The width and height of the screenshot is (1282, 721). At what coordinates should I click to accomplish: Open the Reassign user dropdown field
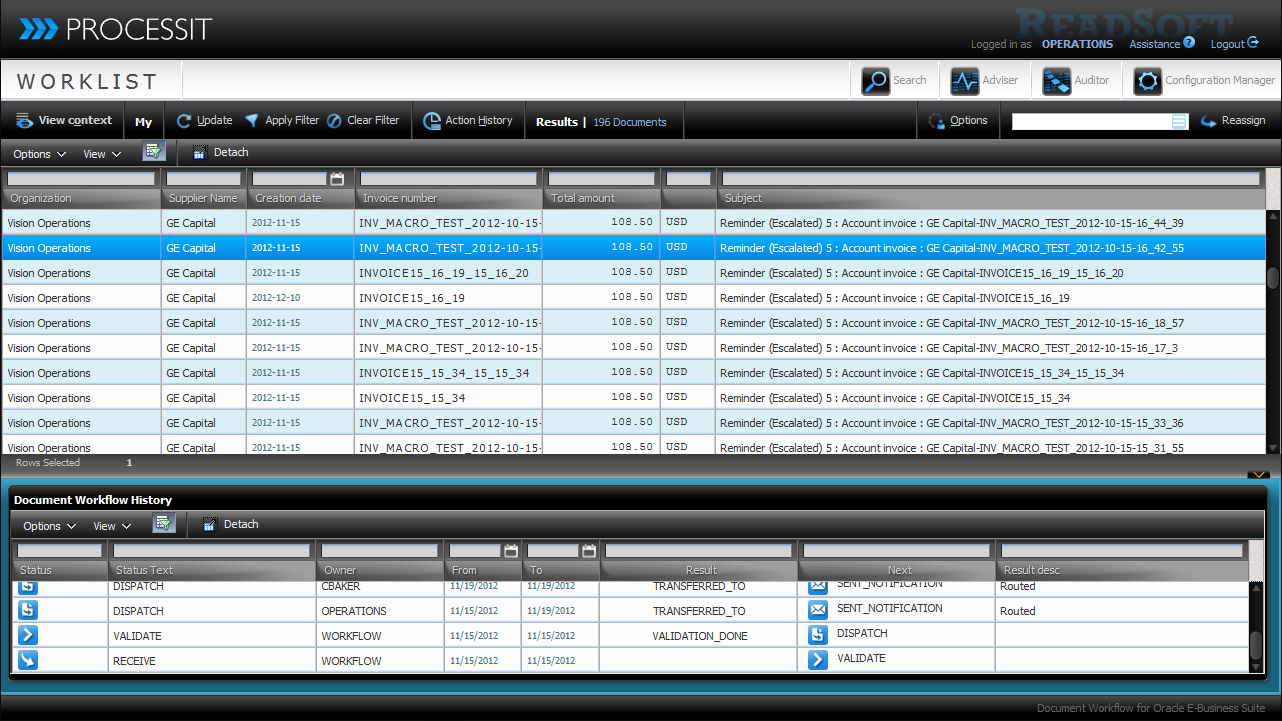click(x=1179, y=121)
